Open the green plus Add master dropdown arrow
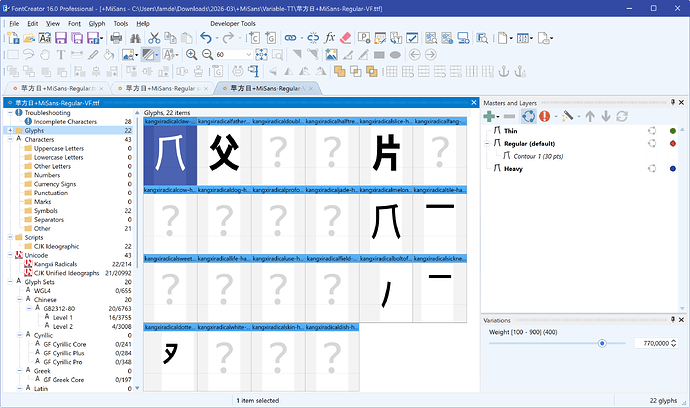Image resolution: width=690 pixels, height=408 pixels. (x=498, y=117)
